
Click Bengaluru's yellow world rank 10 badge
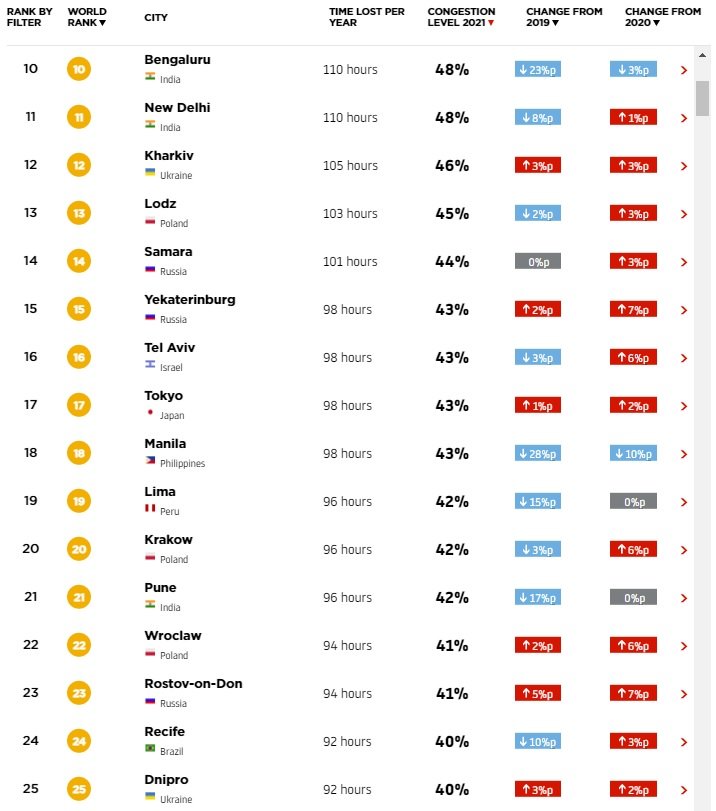click(79, 69)
